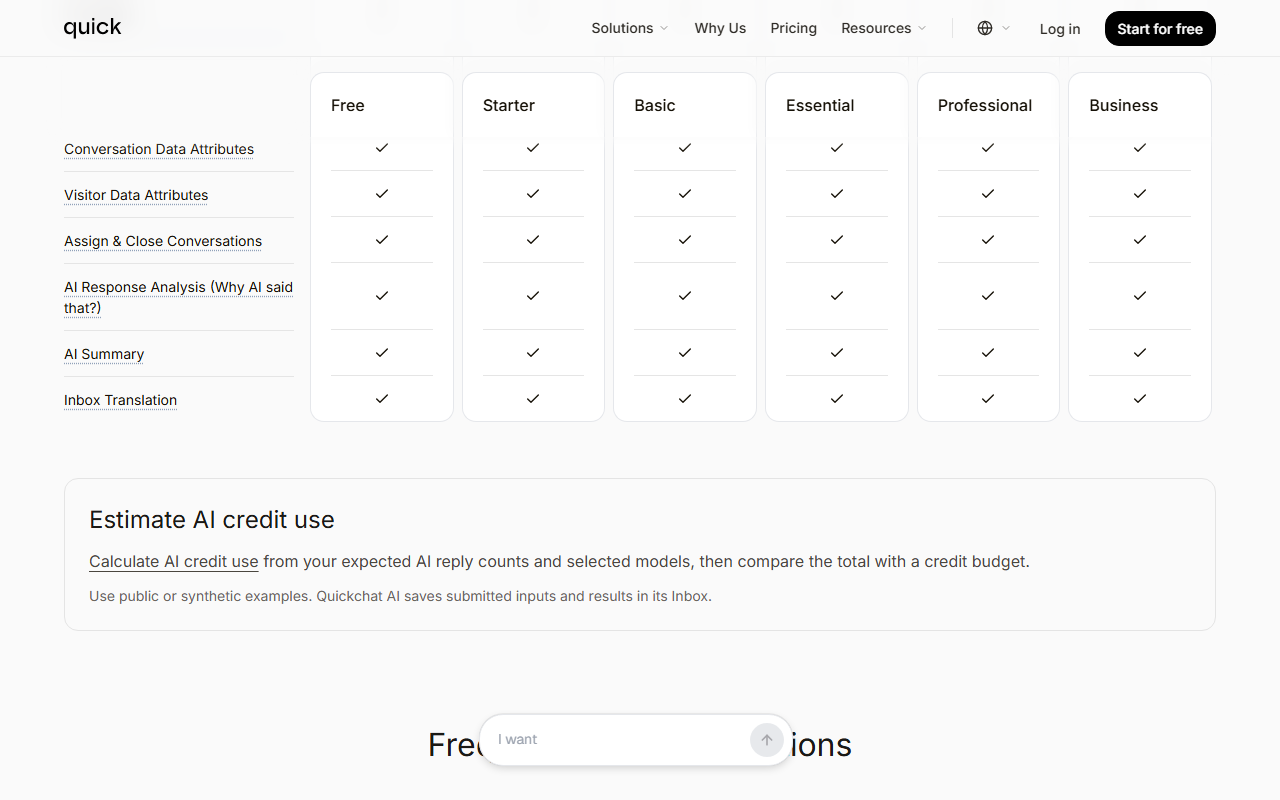Image resolution: width=1280 pixels, height=800 pixels.
Task: Click the Start for free button
Action: click(1160, 29)
